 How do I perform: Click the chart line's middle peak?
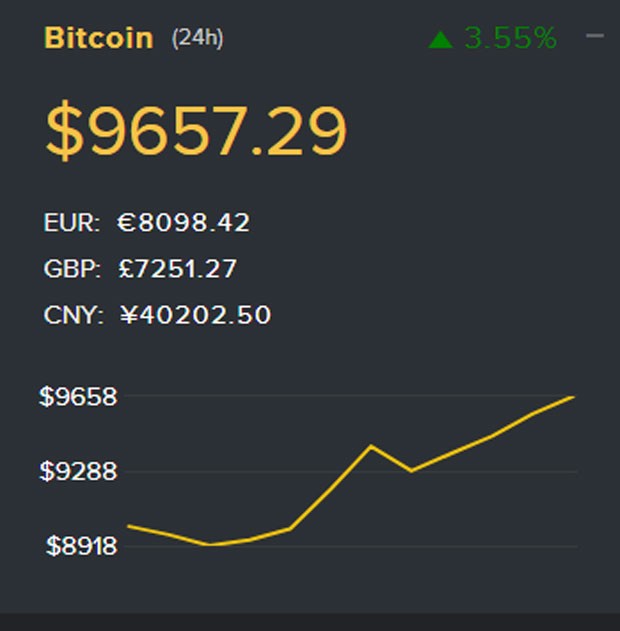point(371,446)
